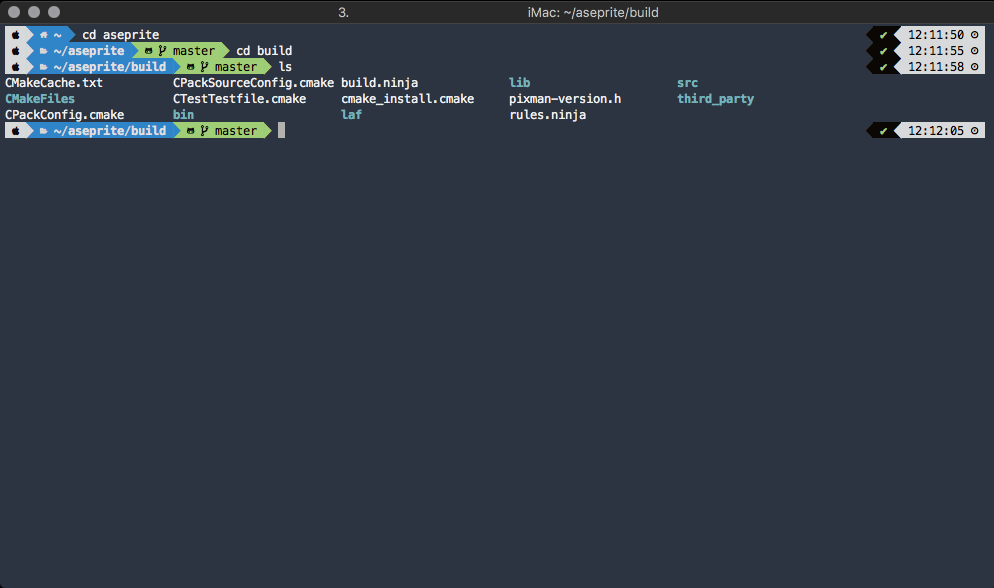The image size is (994, 588).
Task: Click clock icon after 12:11:50
Action: (x=974, y=35)
